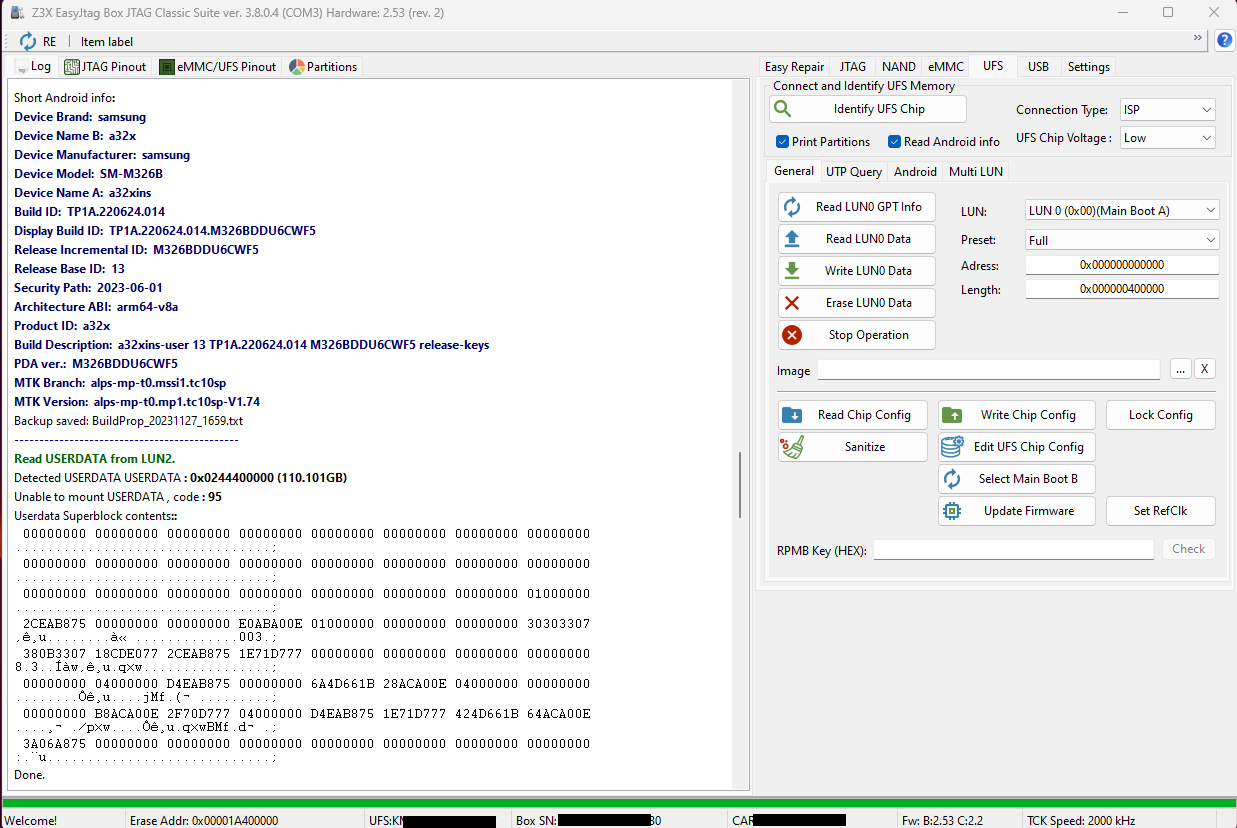
Task: Click the Read USERDATA from LUN2 line
Action: tap(95, 459)
